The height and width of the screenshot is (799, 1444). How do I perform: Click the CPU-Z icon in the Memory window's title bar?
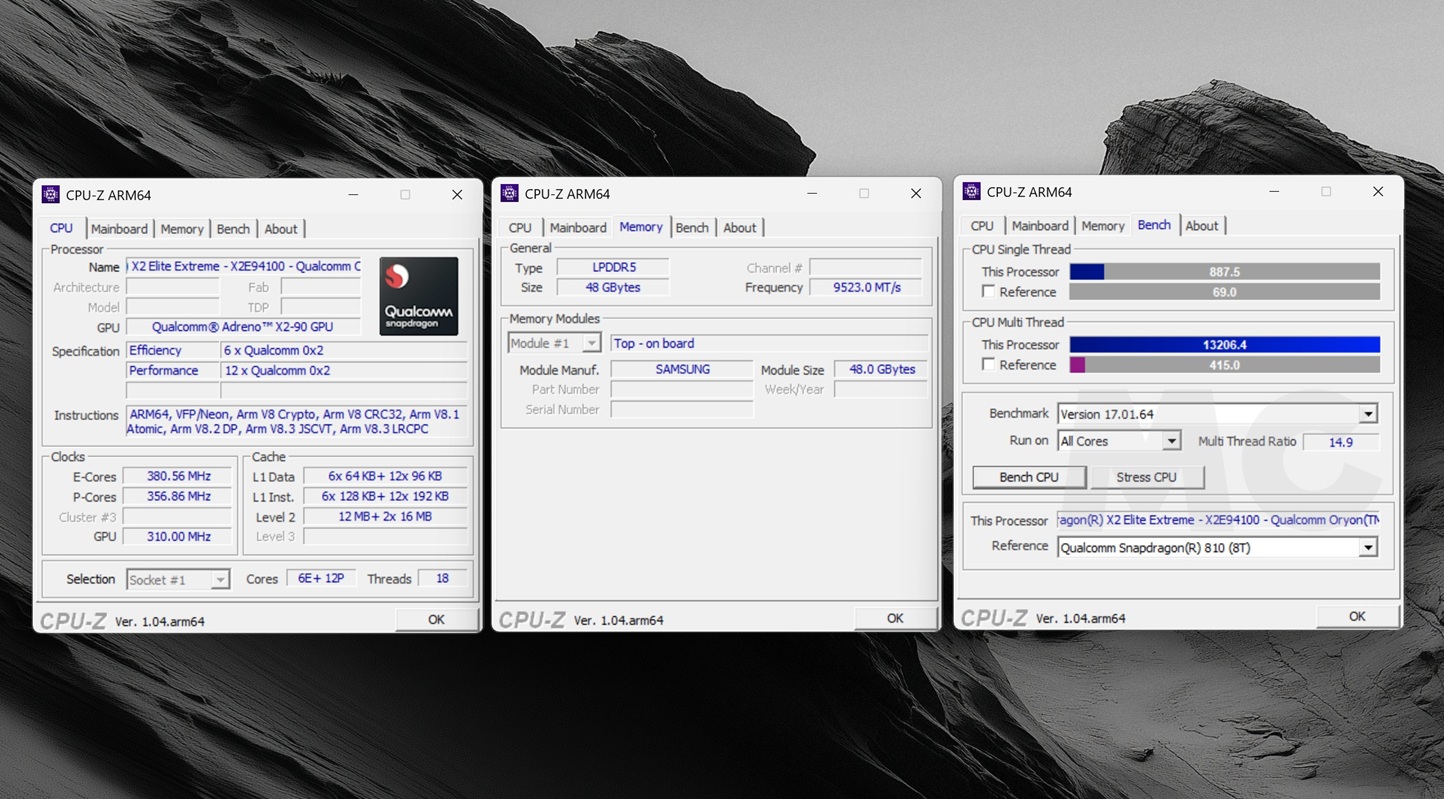point(509,193)
